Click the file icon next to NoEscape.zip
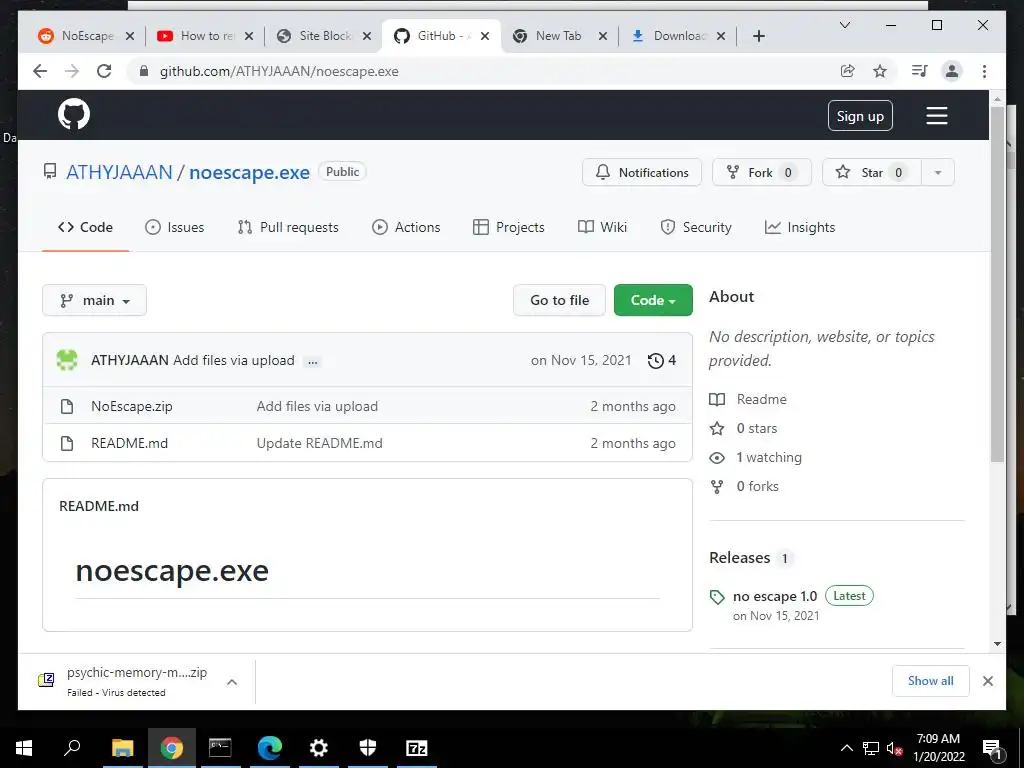The image size is (1024, 768). point(67,406)
